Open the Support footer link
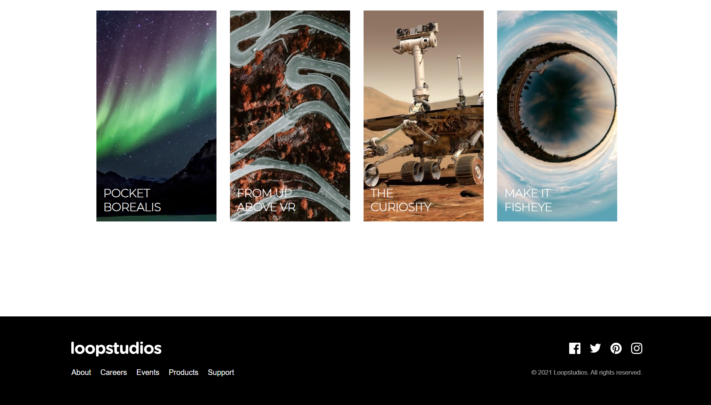Viewport: 711px width, 405px height. 221,372
